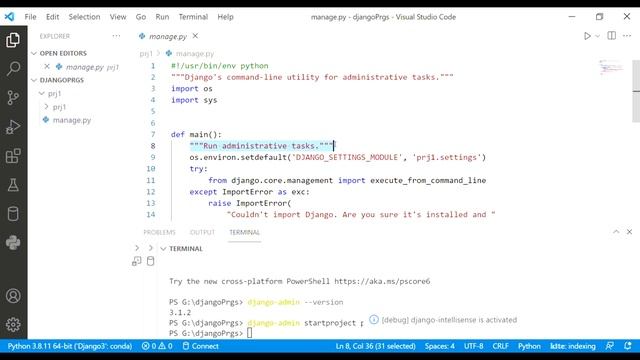
Task: Open editor More Actions ellipsis
Action: pos(627,36)
